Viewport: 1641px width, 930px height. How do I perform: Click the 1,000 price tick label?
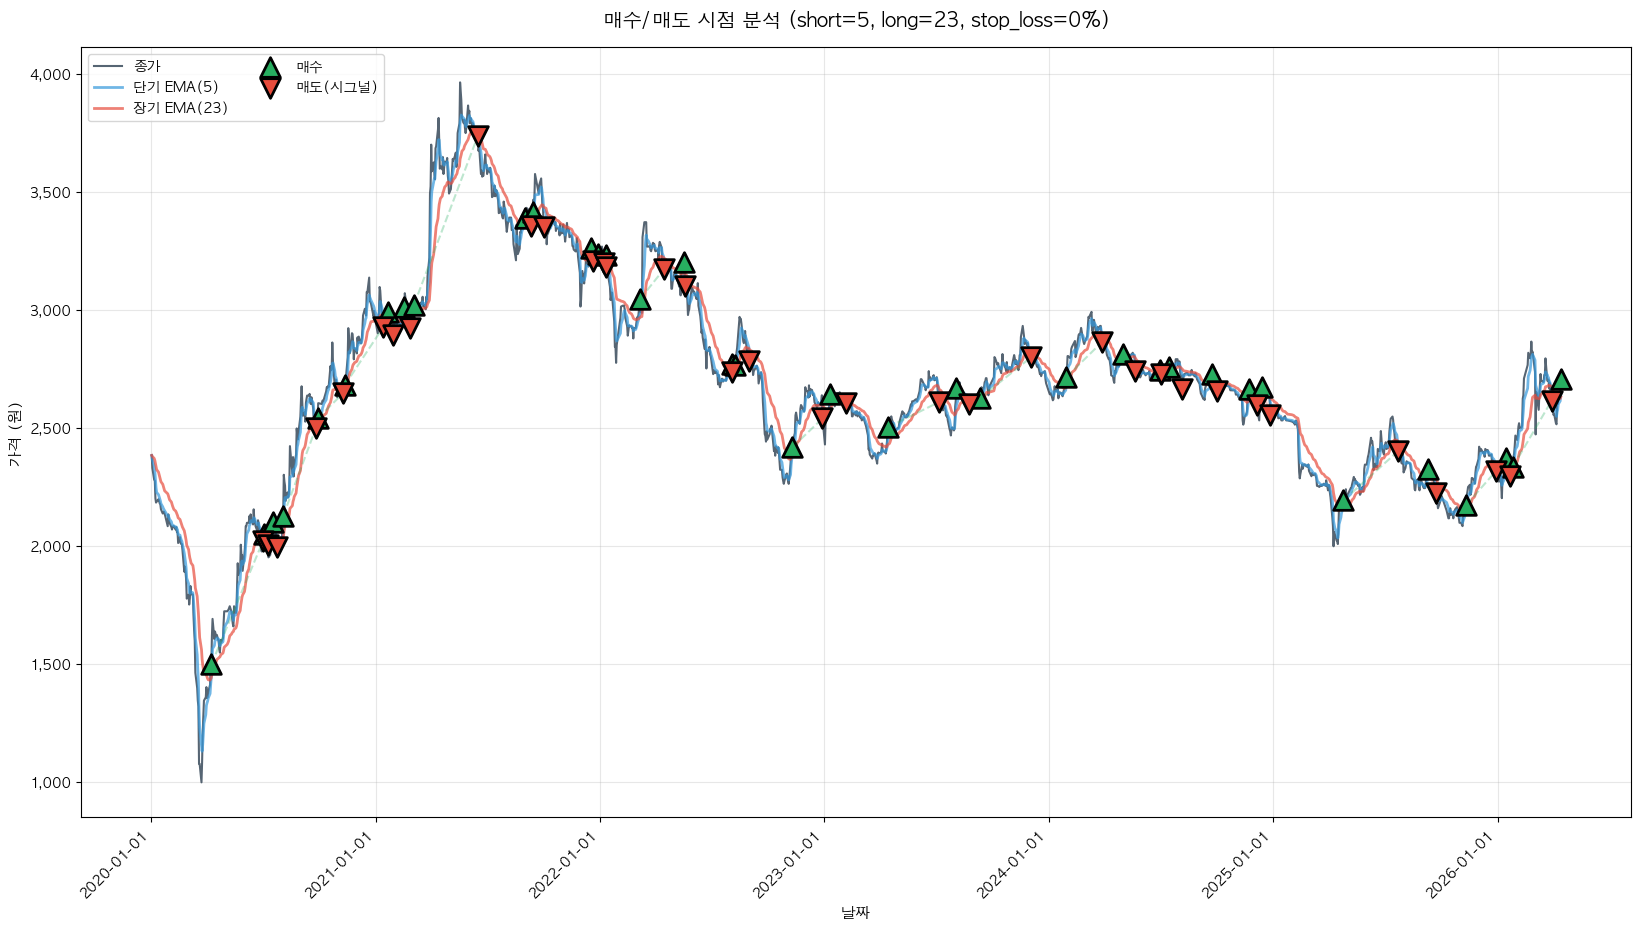coord(50,783)
